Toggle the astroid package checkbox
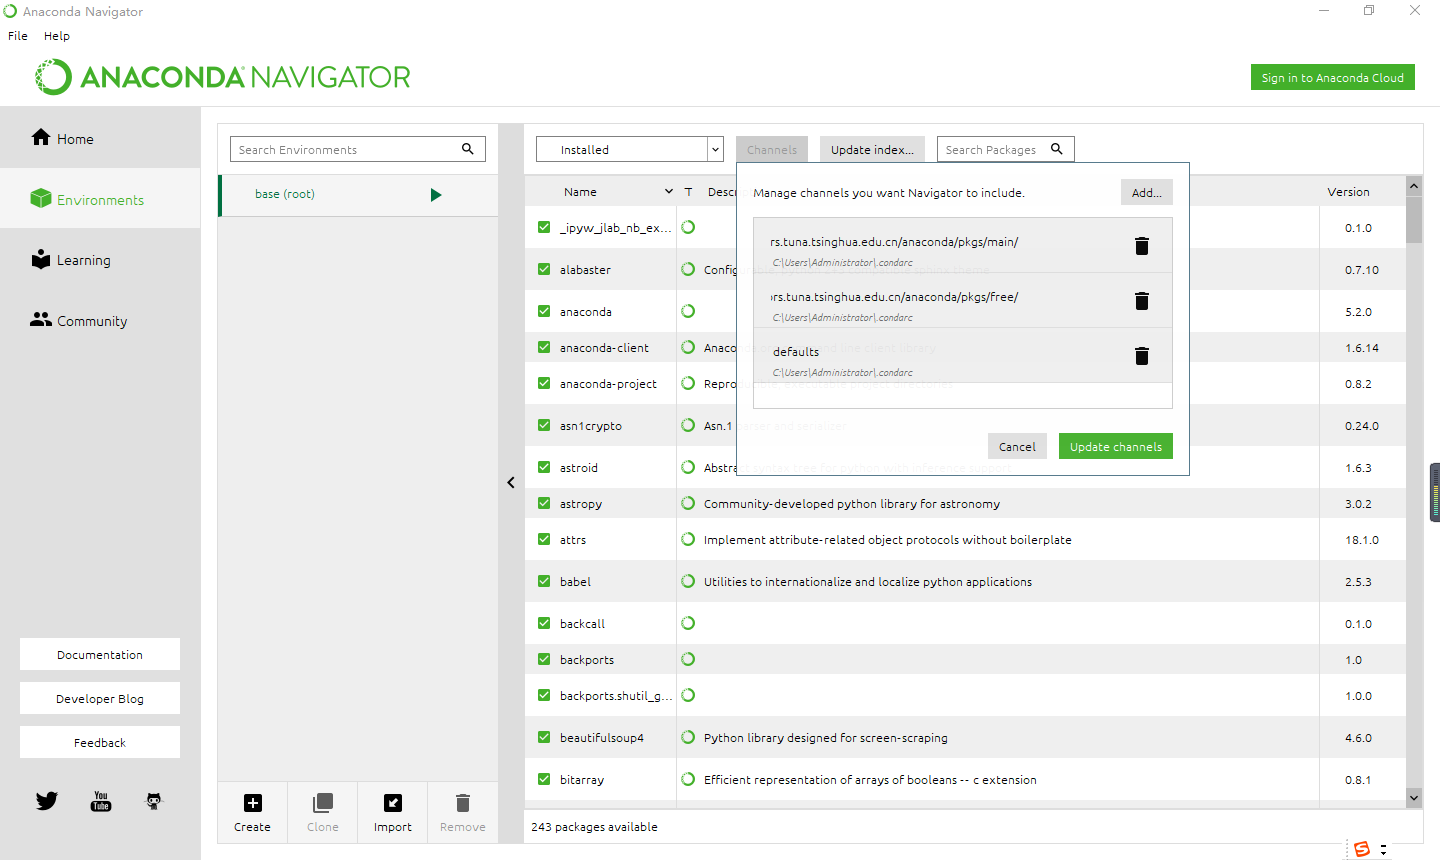 (544, 467)
